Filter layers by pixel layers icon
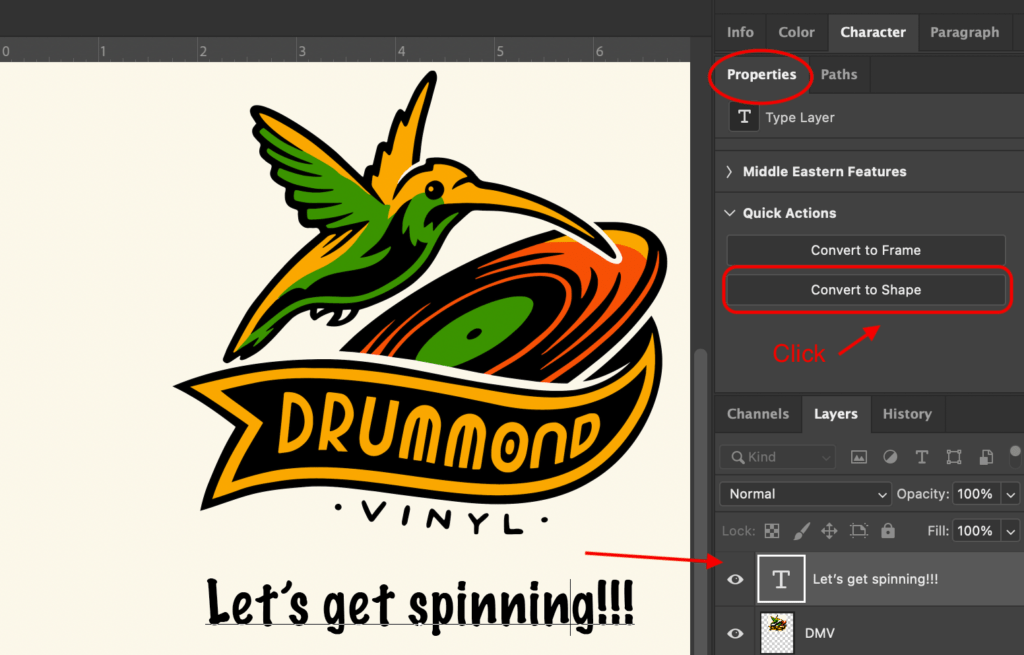The height and width of the screenshot is (655, 1024). [x=858, y=457]
